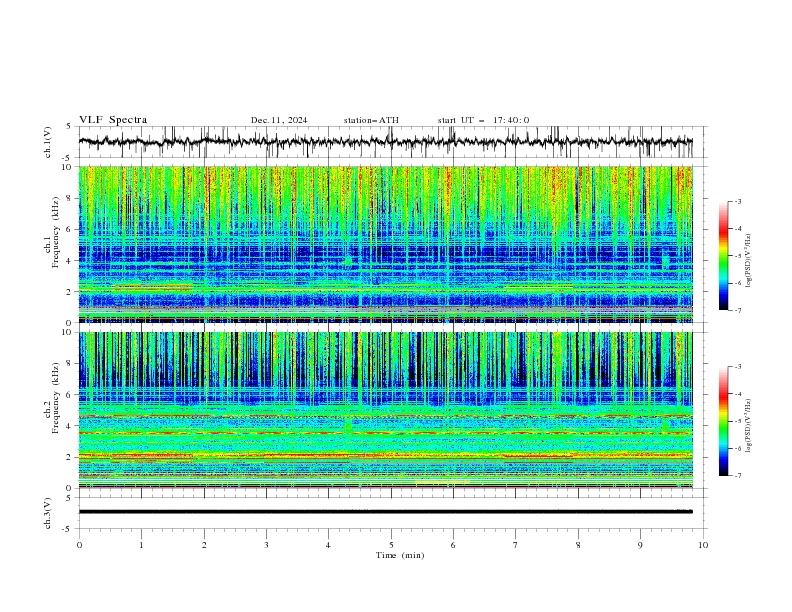Click the ch.2 colorbar 'log(PSD)(V²/Hz)' label

(749, 425)
